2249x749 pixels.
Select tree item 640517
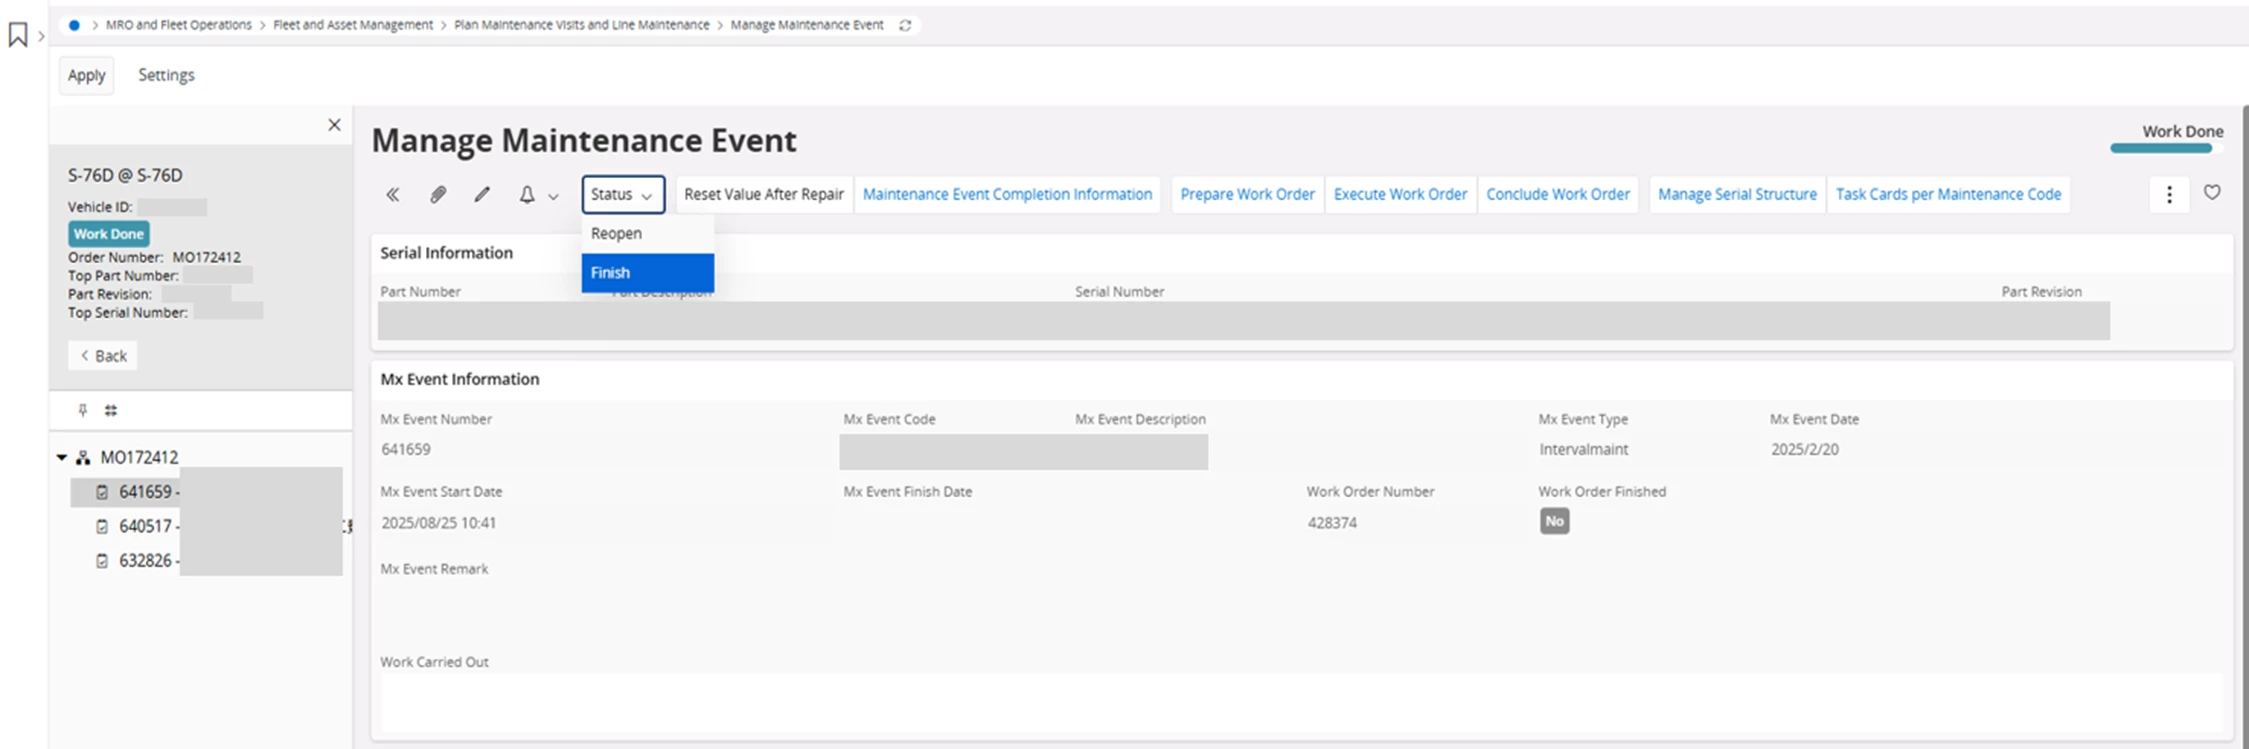(x=145, y=526)
